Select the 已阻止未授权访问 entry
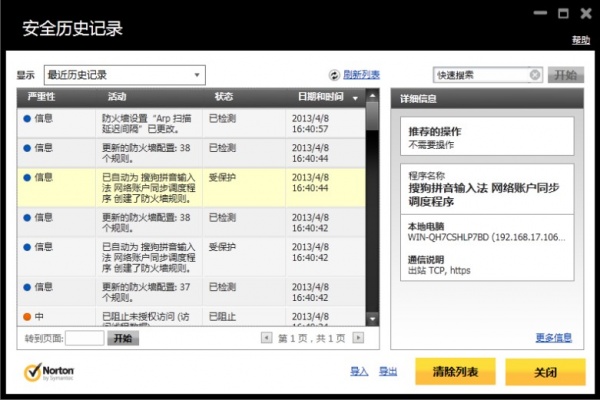The height and width of the screenshot is (400, 600). tap(191, 317)
